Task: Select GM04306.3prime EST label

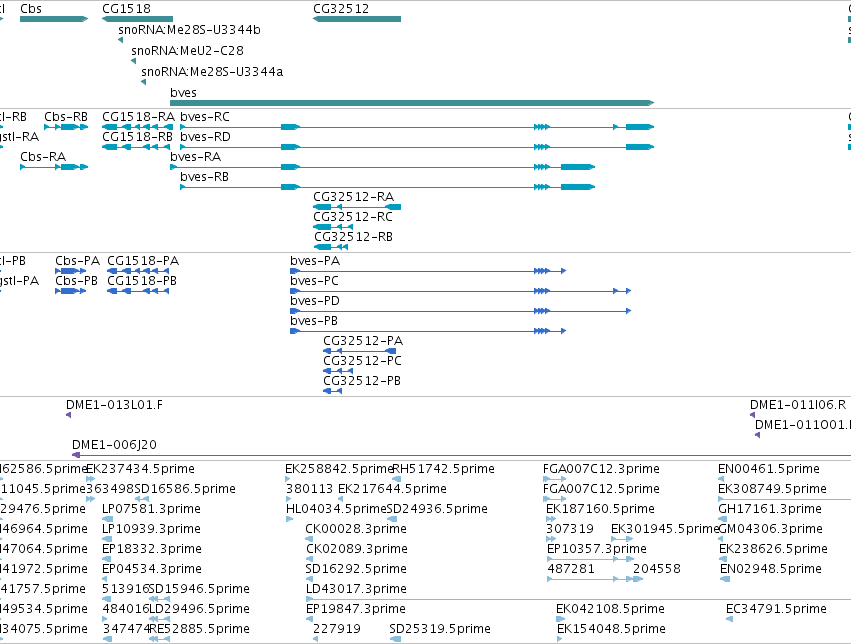Action: click(771, 529)
